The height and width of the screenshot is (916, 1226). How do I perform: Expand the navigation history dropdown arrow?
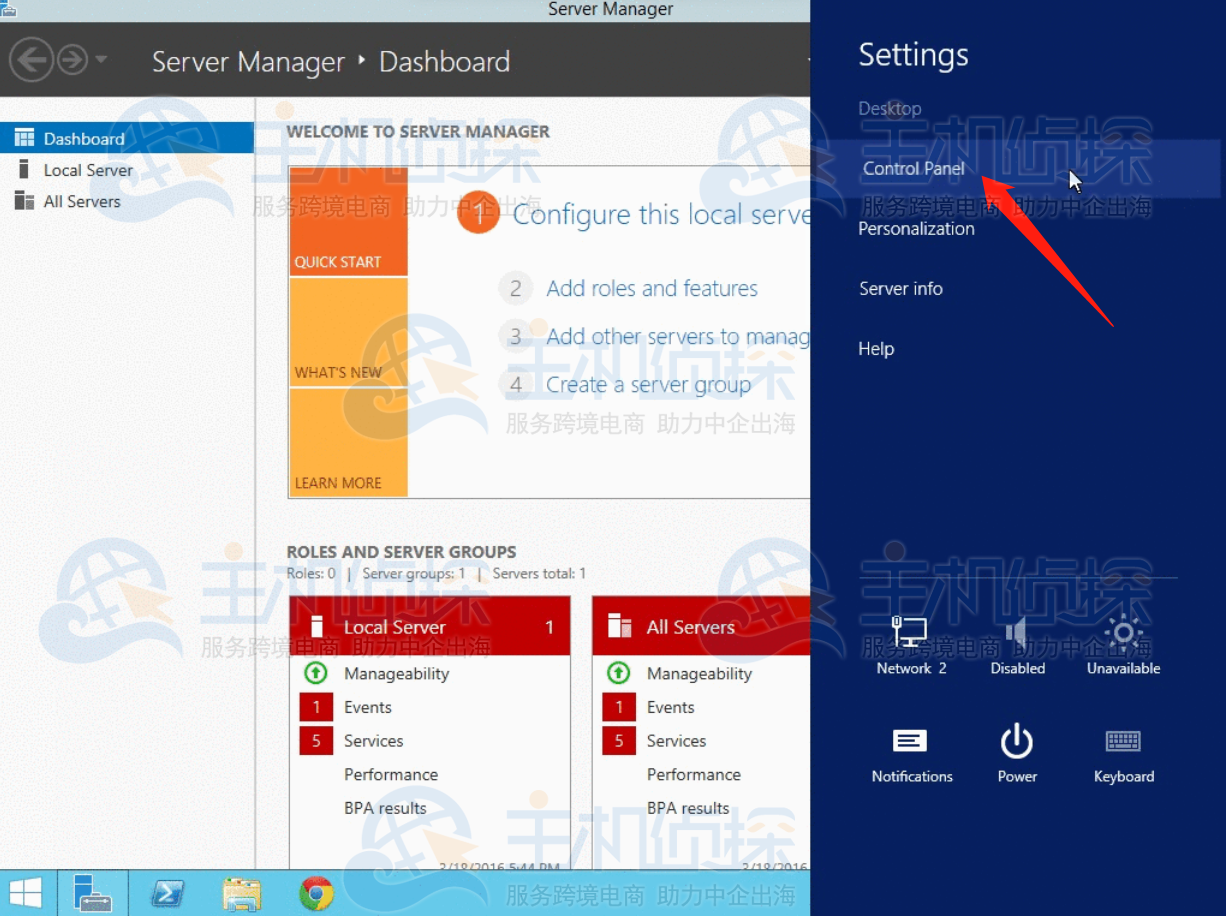(101, 60)
